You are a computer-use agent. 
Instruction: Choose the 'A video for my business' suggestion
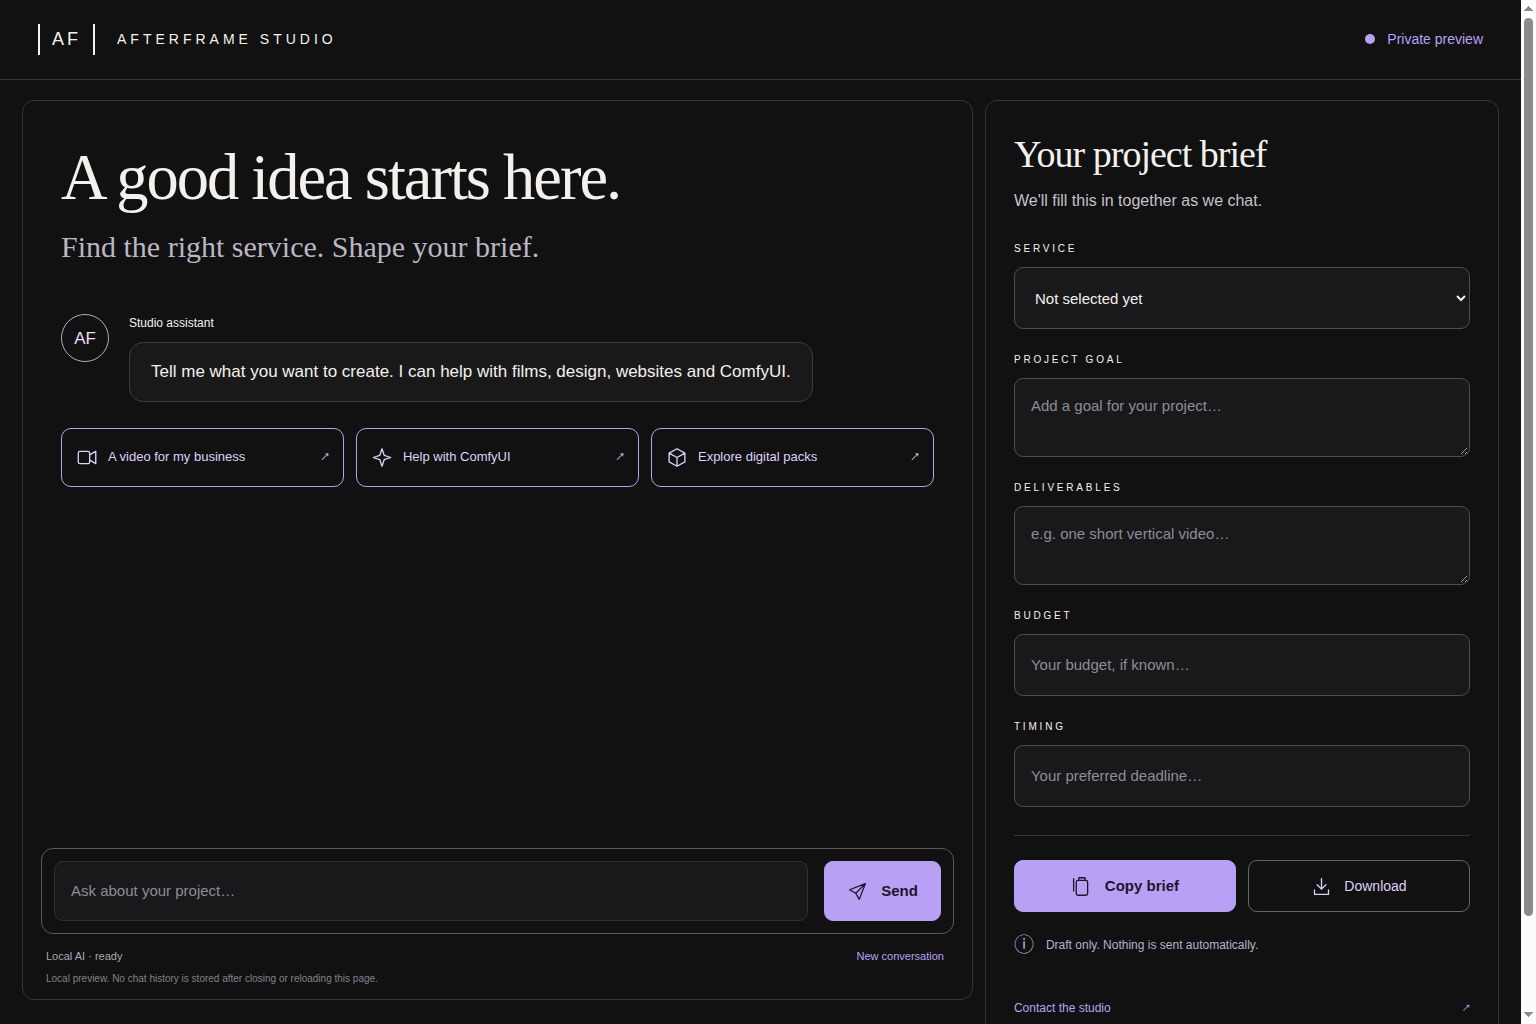pyautogui.click(x=202, y=457)
